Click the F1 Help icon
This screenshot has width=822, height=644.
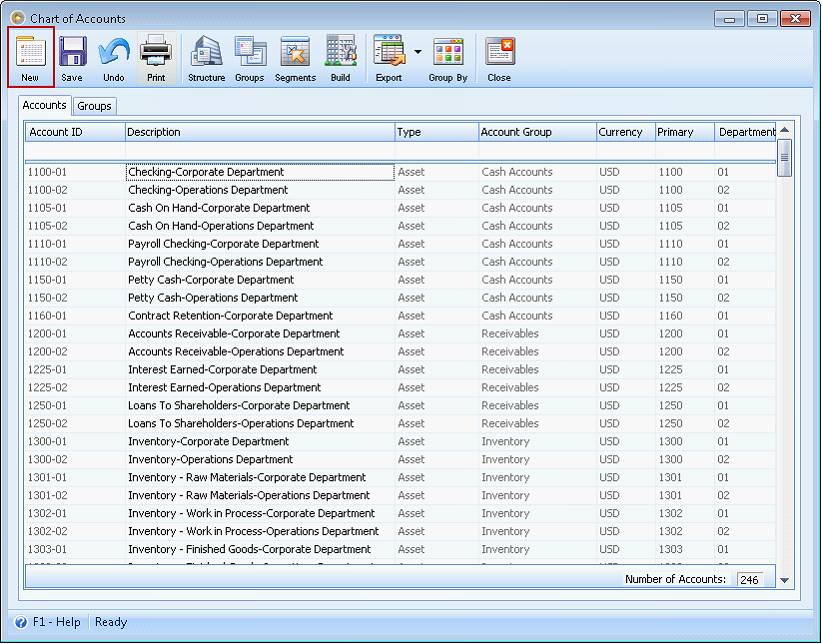click(21, 622)
